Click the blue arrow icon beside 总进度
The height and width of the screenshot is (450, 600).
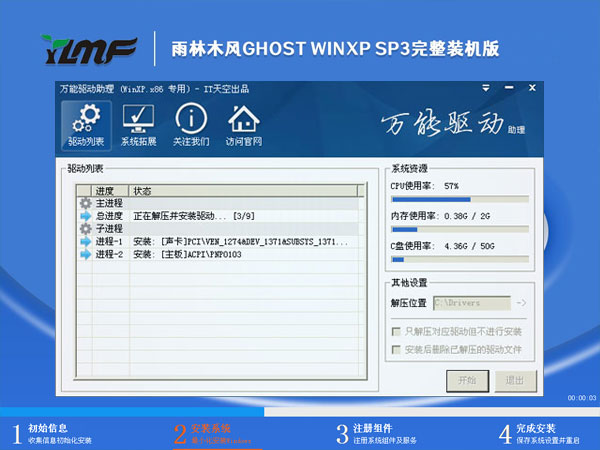[x=85, y=216]
